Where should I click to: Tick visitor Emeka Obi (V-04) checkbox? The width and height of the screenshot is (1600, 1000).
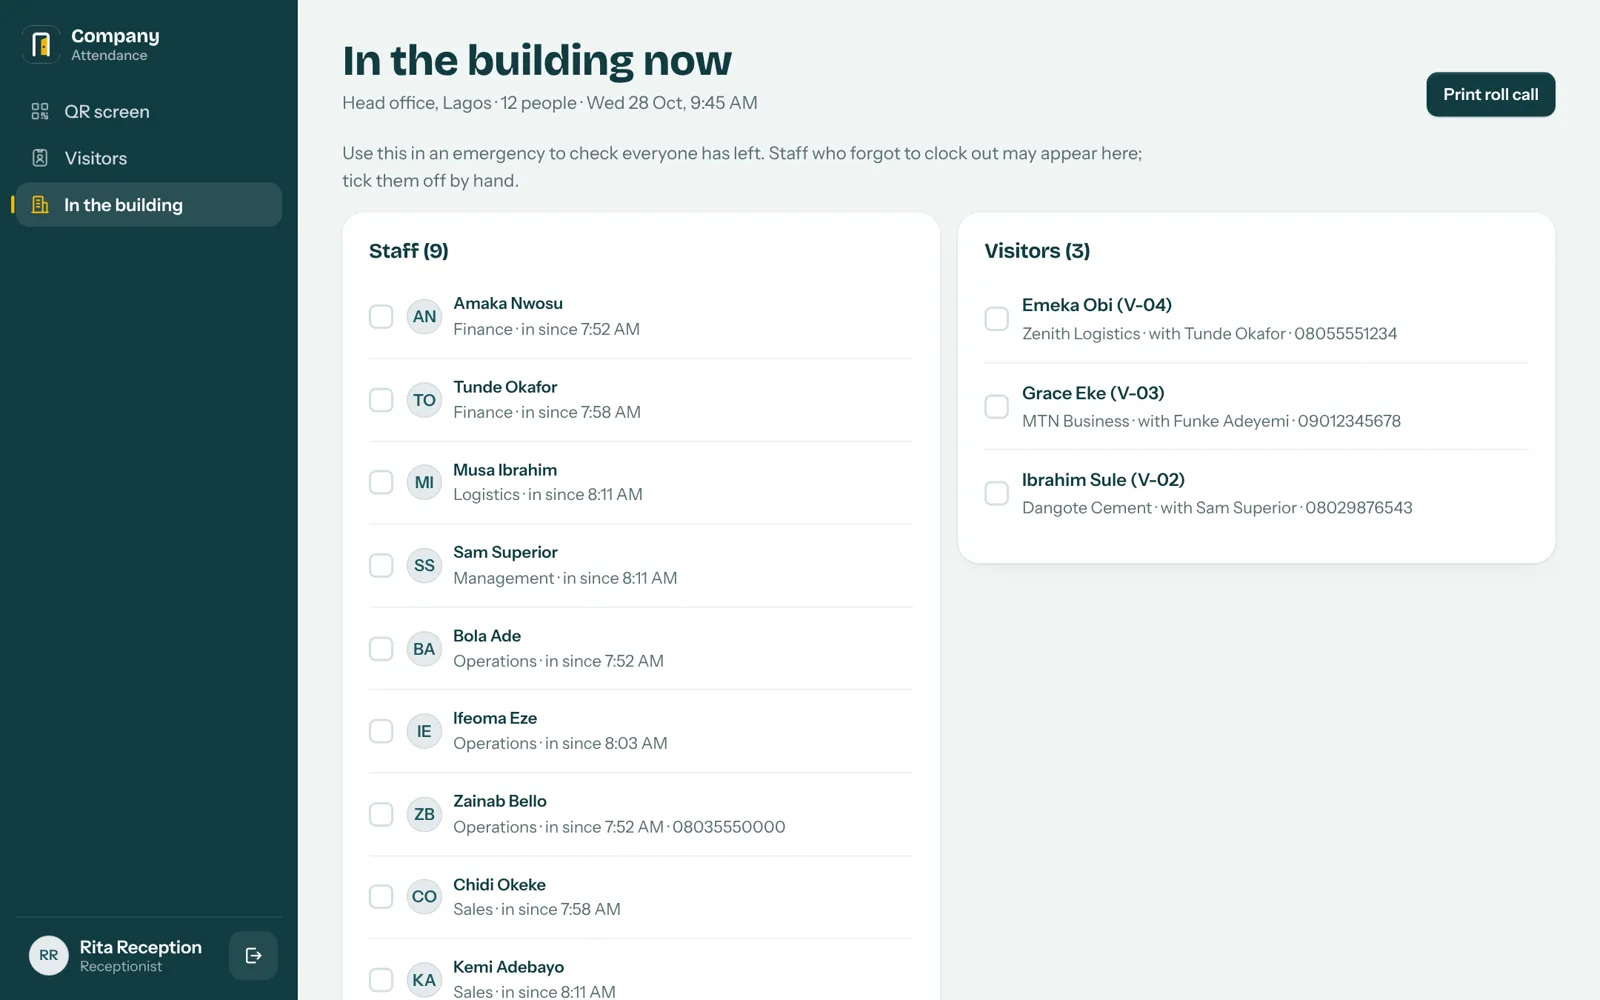[x=996, y=319]
